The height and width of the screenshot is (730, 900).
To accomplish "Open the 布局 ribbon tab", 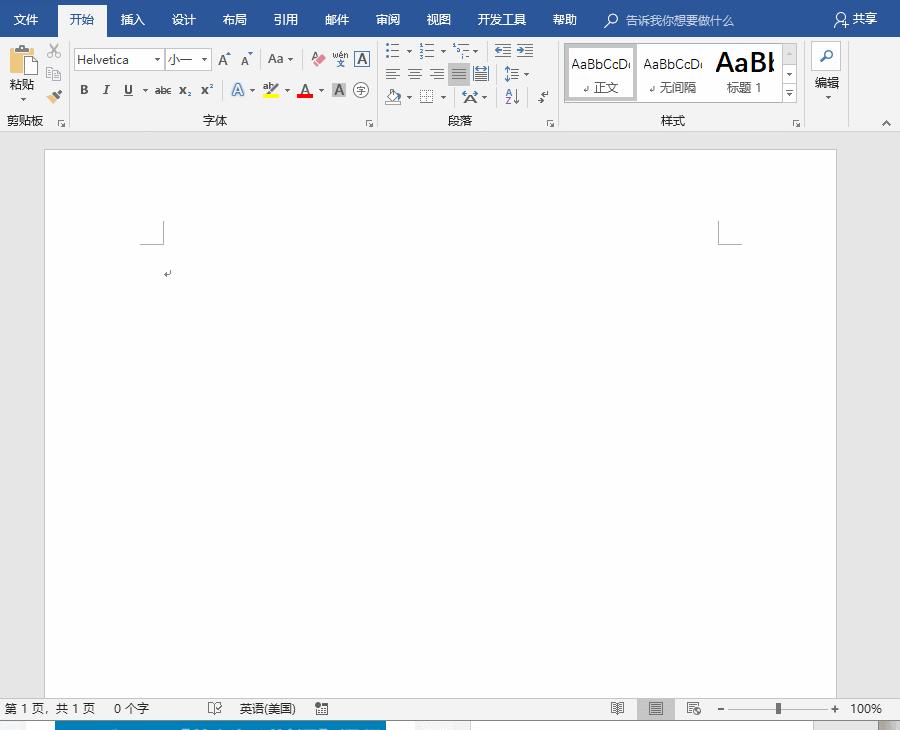I will [234, 20].
